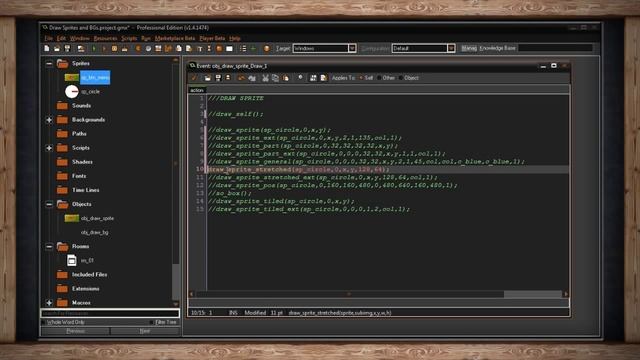Collapse the Rooms folder
Screen dimensions: 640x360
tap(49, 247)
